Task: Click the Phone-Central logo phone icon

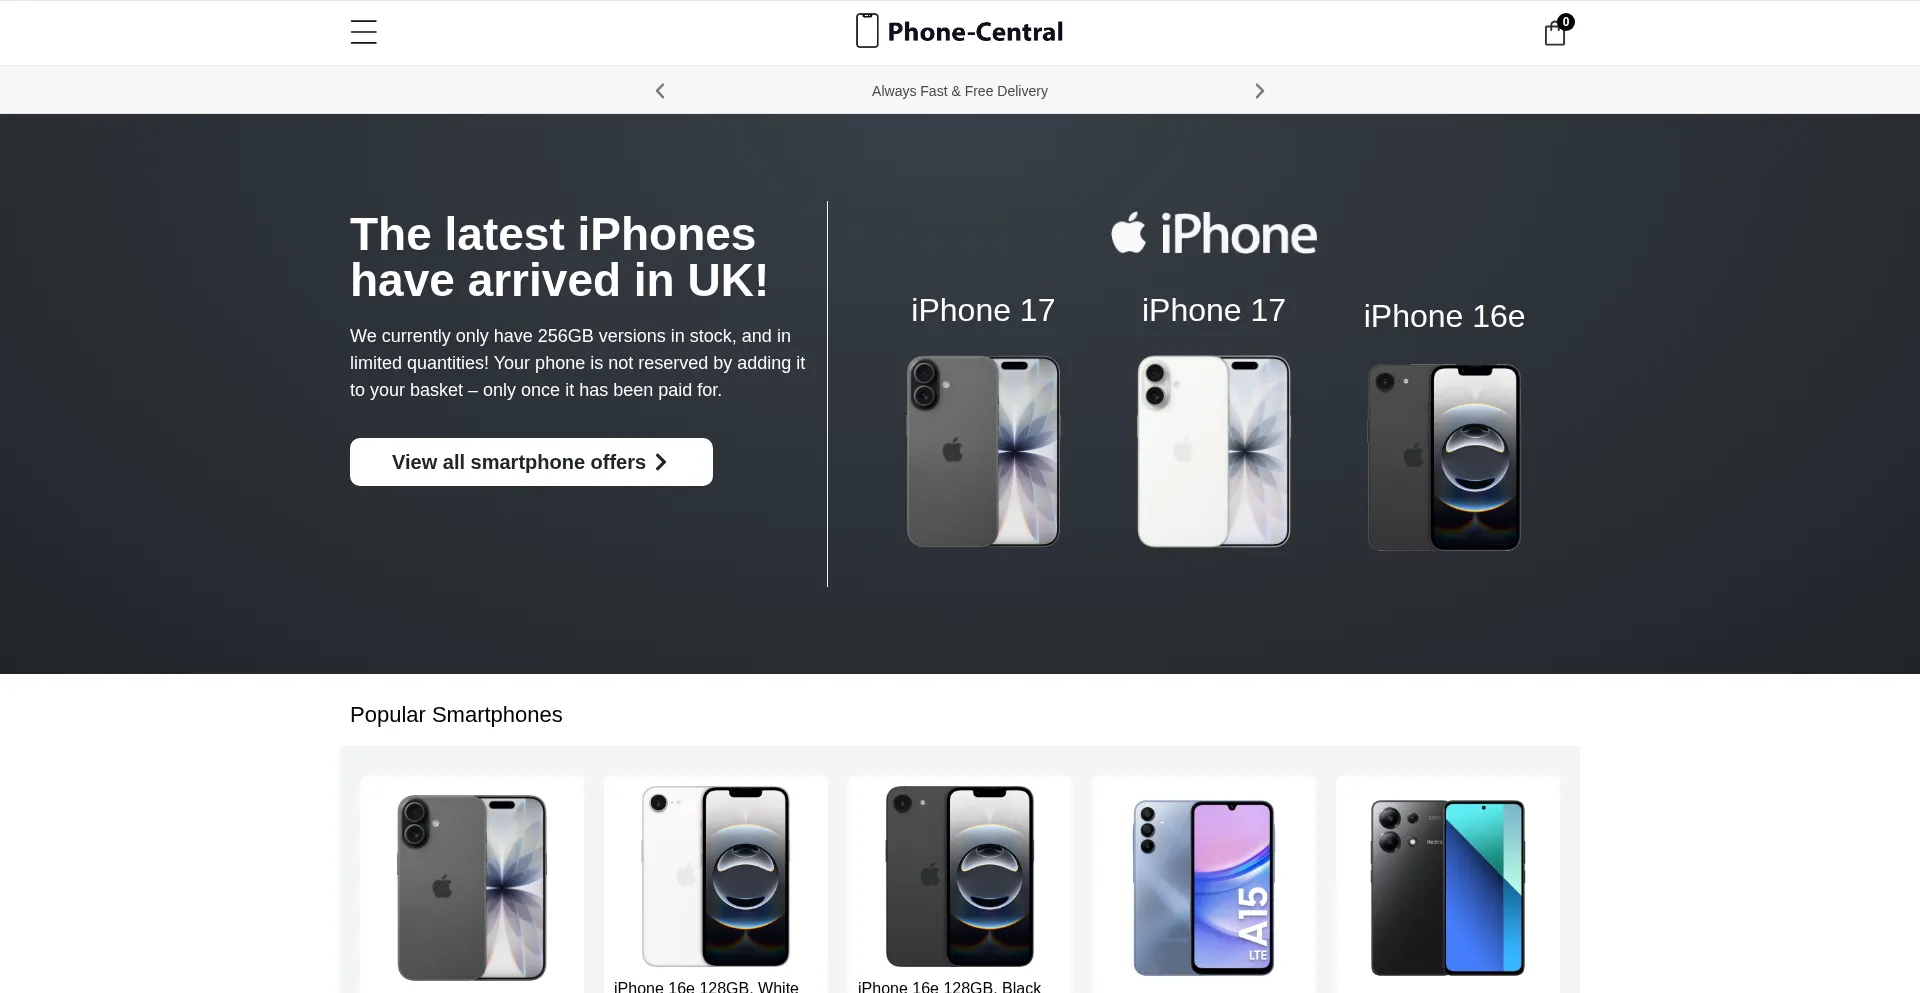Action: point(867,31)
